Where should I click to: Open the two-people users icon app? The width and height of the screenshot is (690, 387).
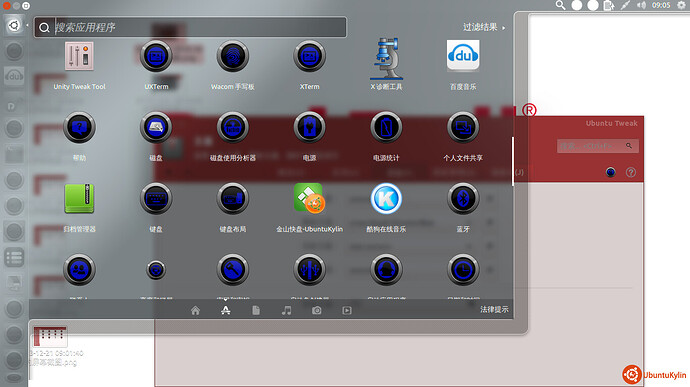tap(79, 270)
